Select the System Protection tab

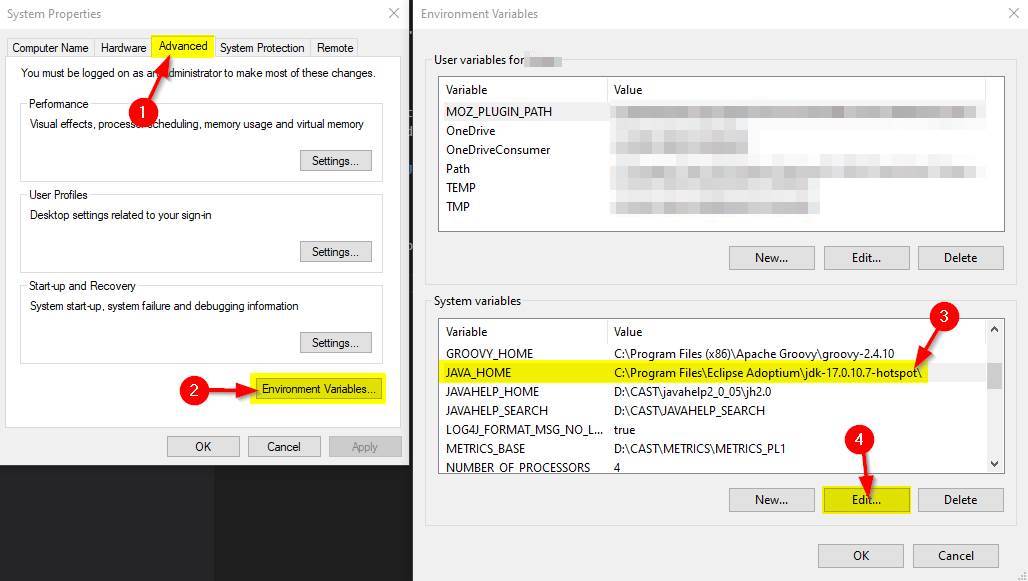click(262, 48)
